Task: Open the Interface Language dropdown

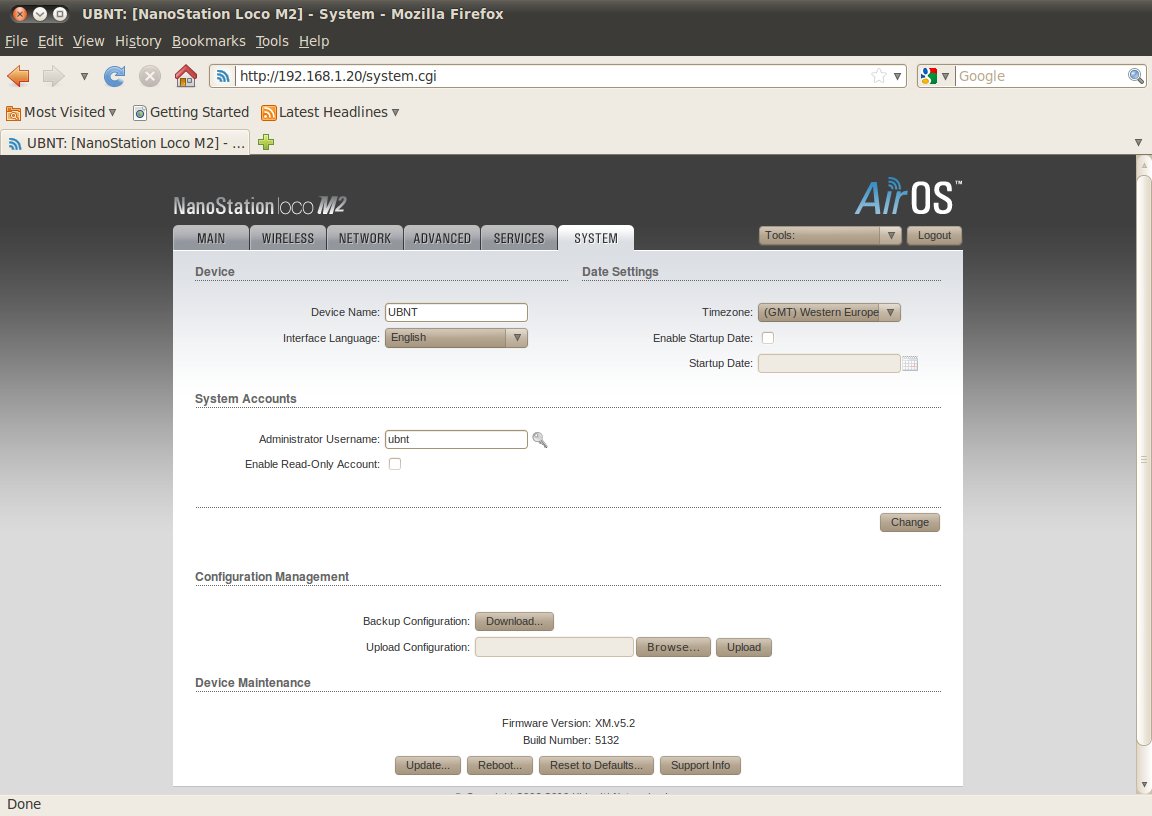Action: coord(456,338)
